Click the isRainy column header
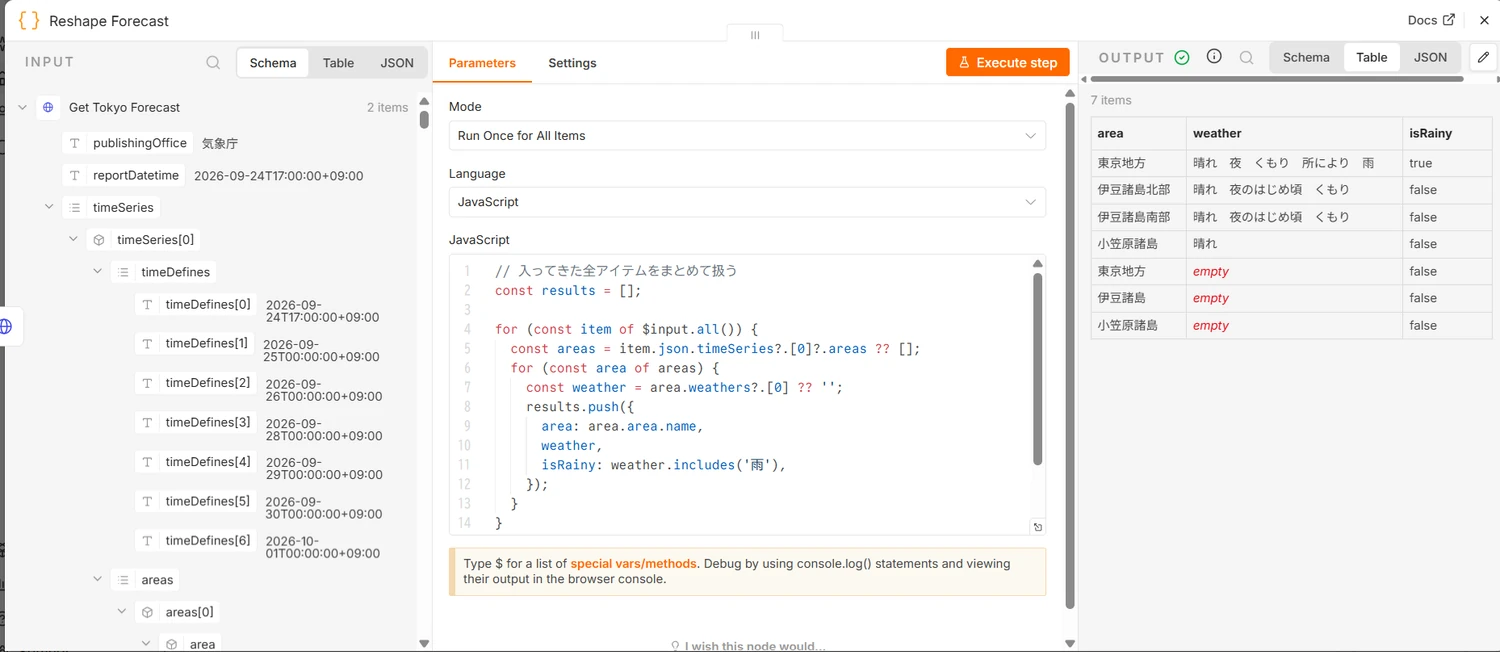Image resolution: width=1500 pixels, height=652 pixels. tap(1447, 133)
